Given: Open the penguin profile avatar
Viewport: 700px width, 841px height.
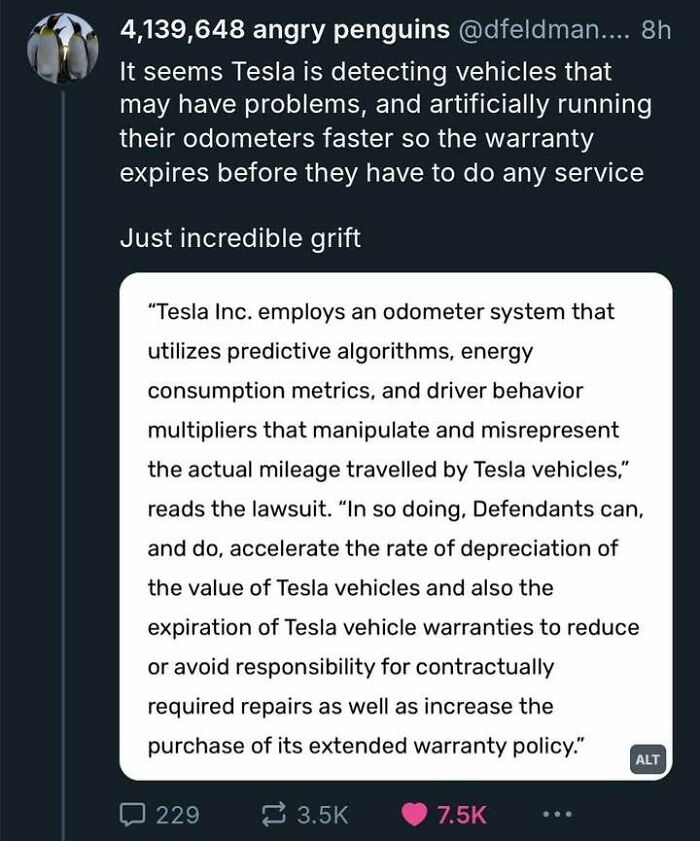Looking at the screenshot, I should (x=63, y=48).
